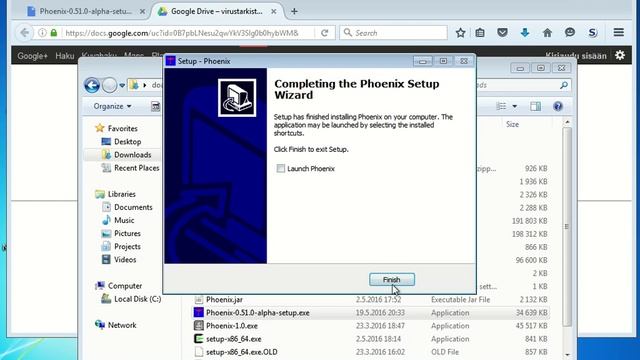Click Kirjaudu sisään sign-in link
640x360 pixels.
[x=576, y=56]
